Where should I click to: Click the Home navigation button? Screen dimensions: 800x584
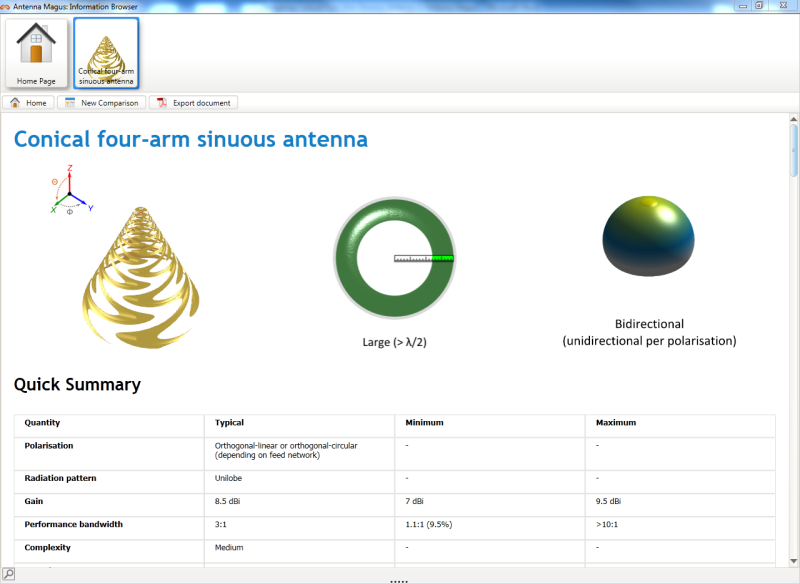[x=29, y=102]
